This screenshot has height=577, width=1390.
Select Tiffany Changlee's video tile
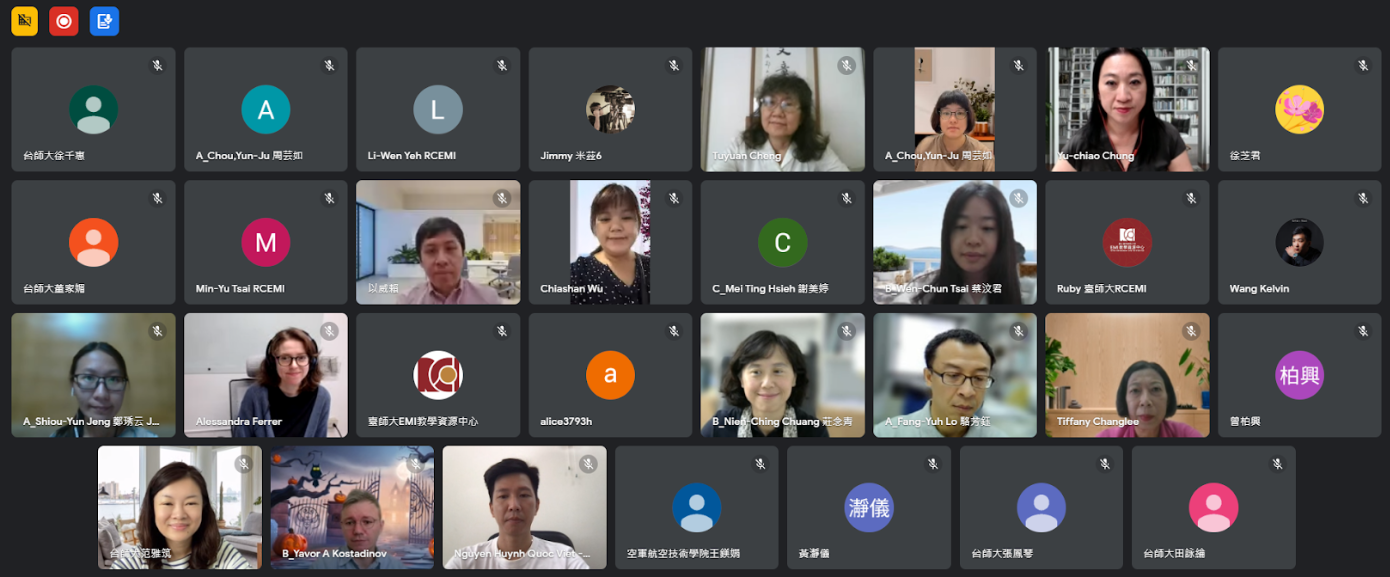tap(1127, 375)
